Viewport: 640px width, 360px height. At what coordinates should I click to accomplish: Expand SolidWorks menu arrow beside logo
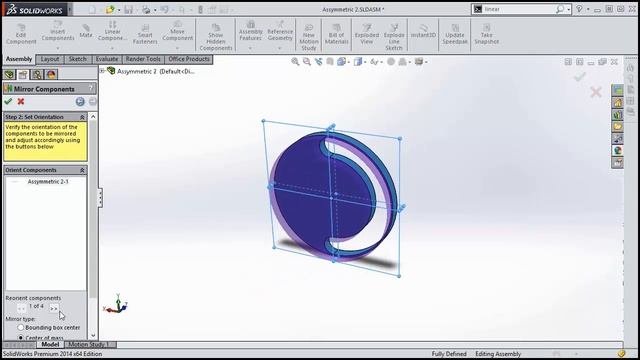pyautogui.click(x=69, y=9)
